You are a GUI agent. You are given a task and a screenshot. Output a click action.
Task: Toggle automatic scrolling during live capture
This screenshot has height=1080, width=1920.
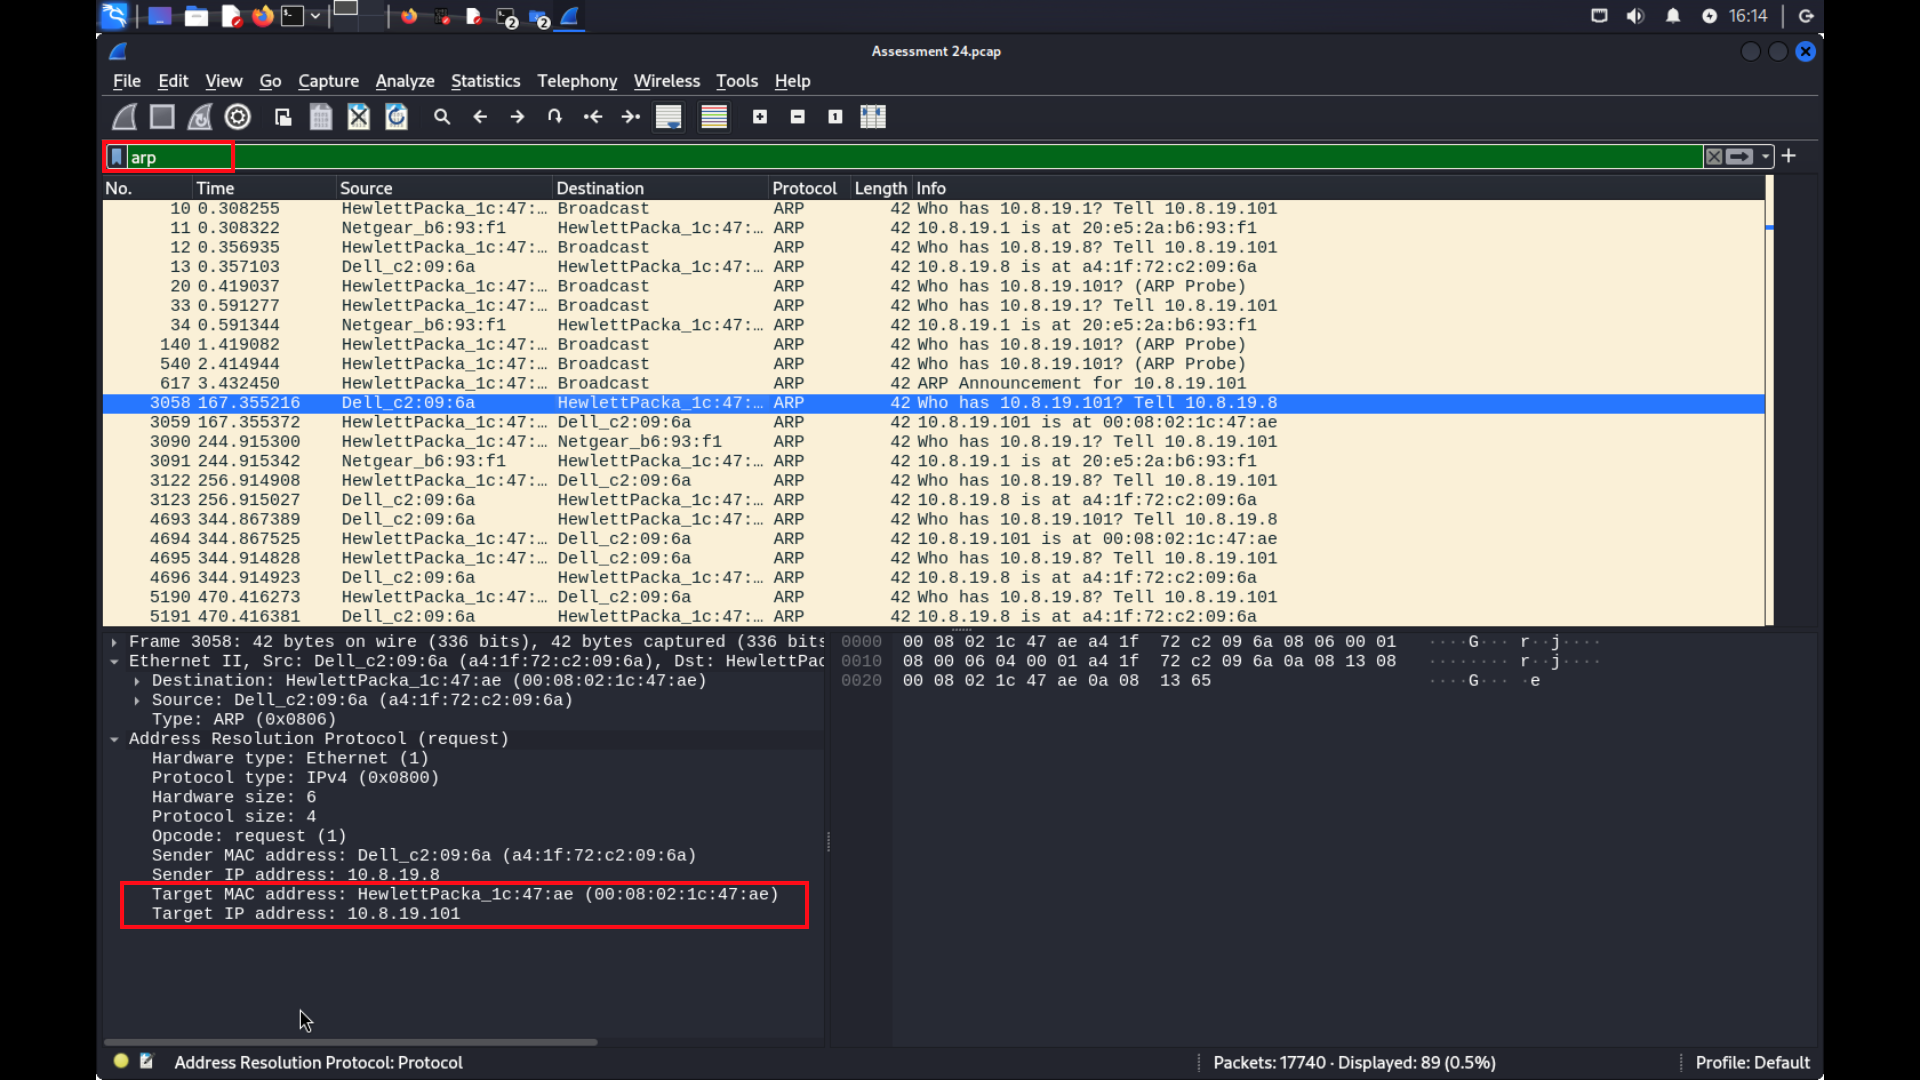(668, 117)
